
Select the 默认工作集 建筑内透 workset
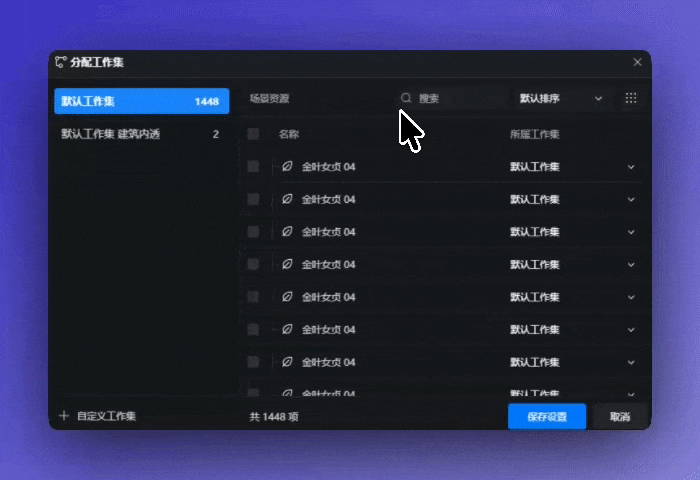pos(142,134)
